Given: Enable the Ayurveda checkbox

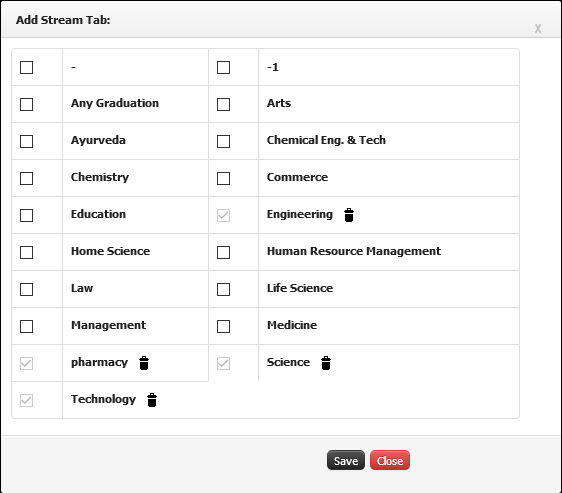Looking at the screenshot, I should coord(27,141).
